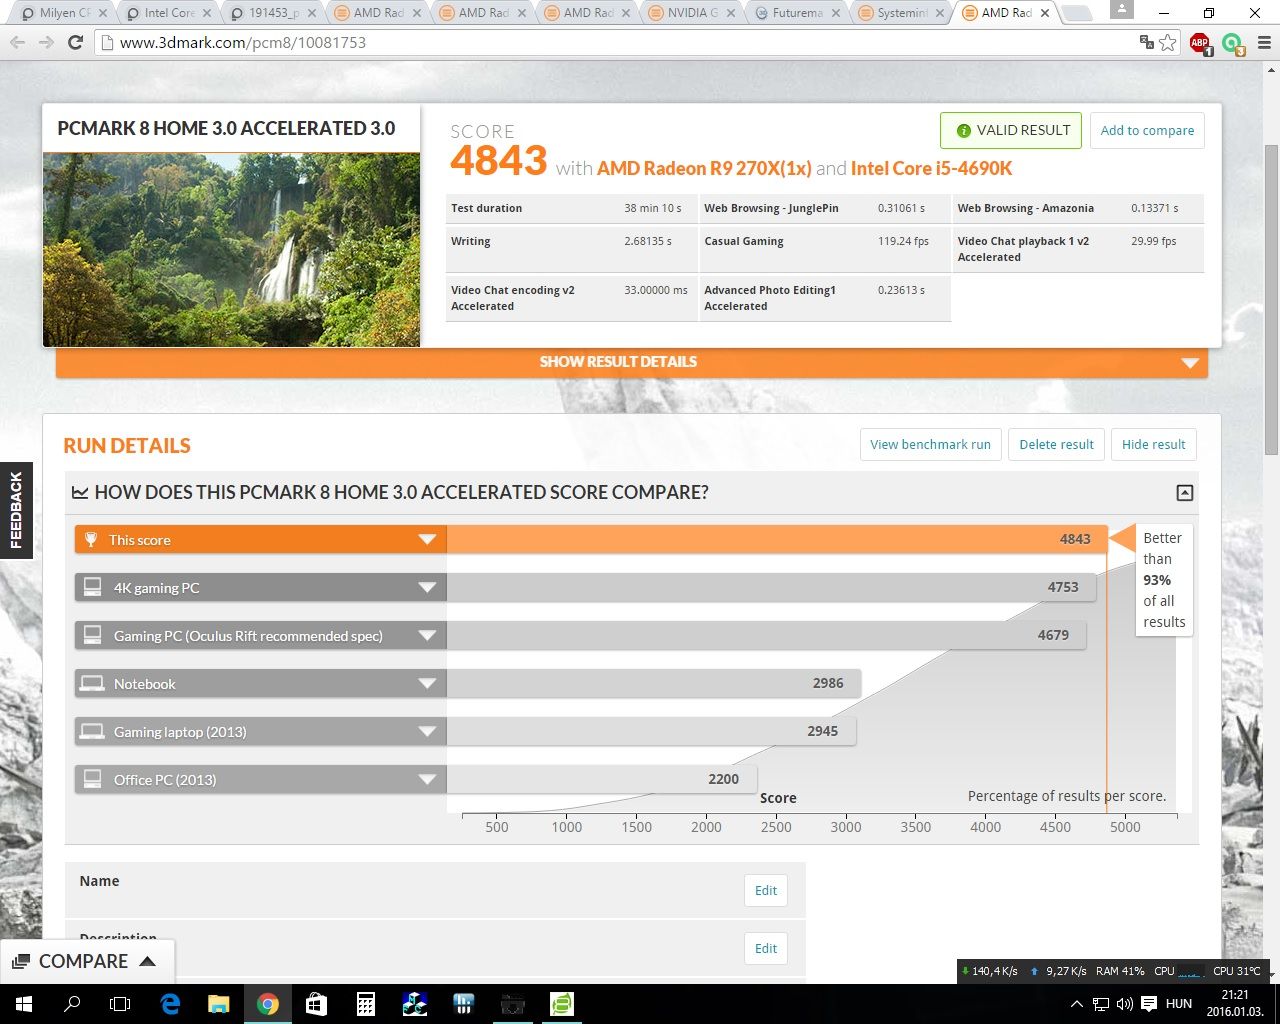Expand the 4K gaming PC row
Image resolution: width=1280 pixels, height=1024 pixels.
coord(427,588)
